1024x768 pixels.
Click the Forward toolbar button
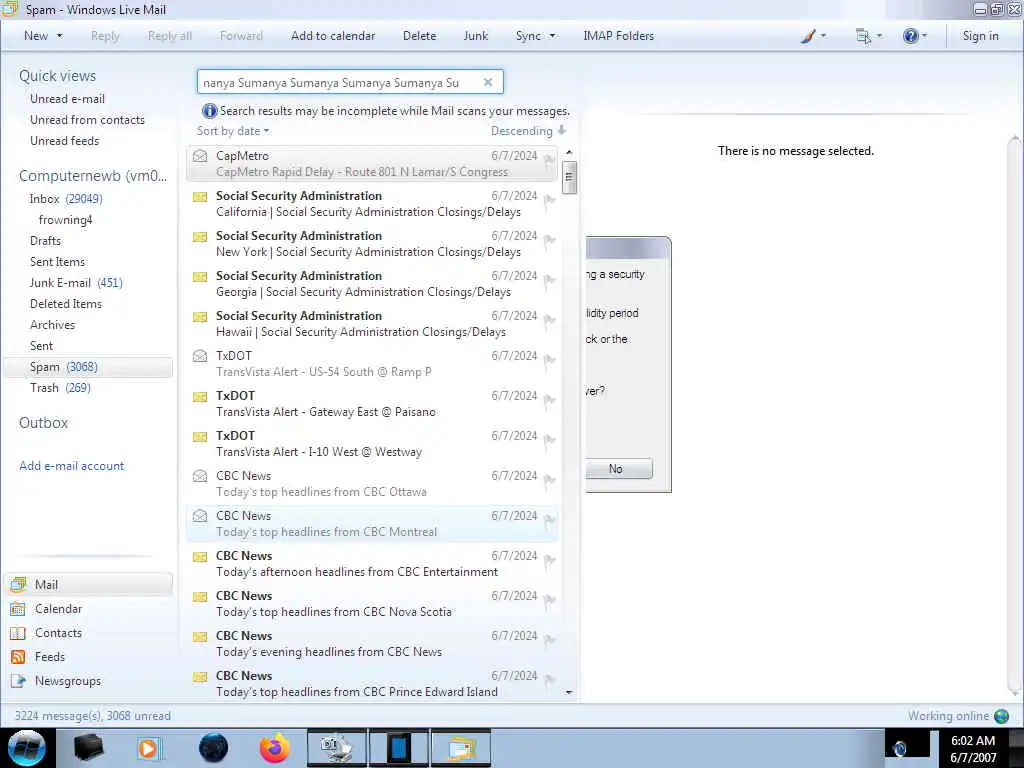[x=241, y=36]
